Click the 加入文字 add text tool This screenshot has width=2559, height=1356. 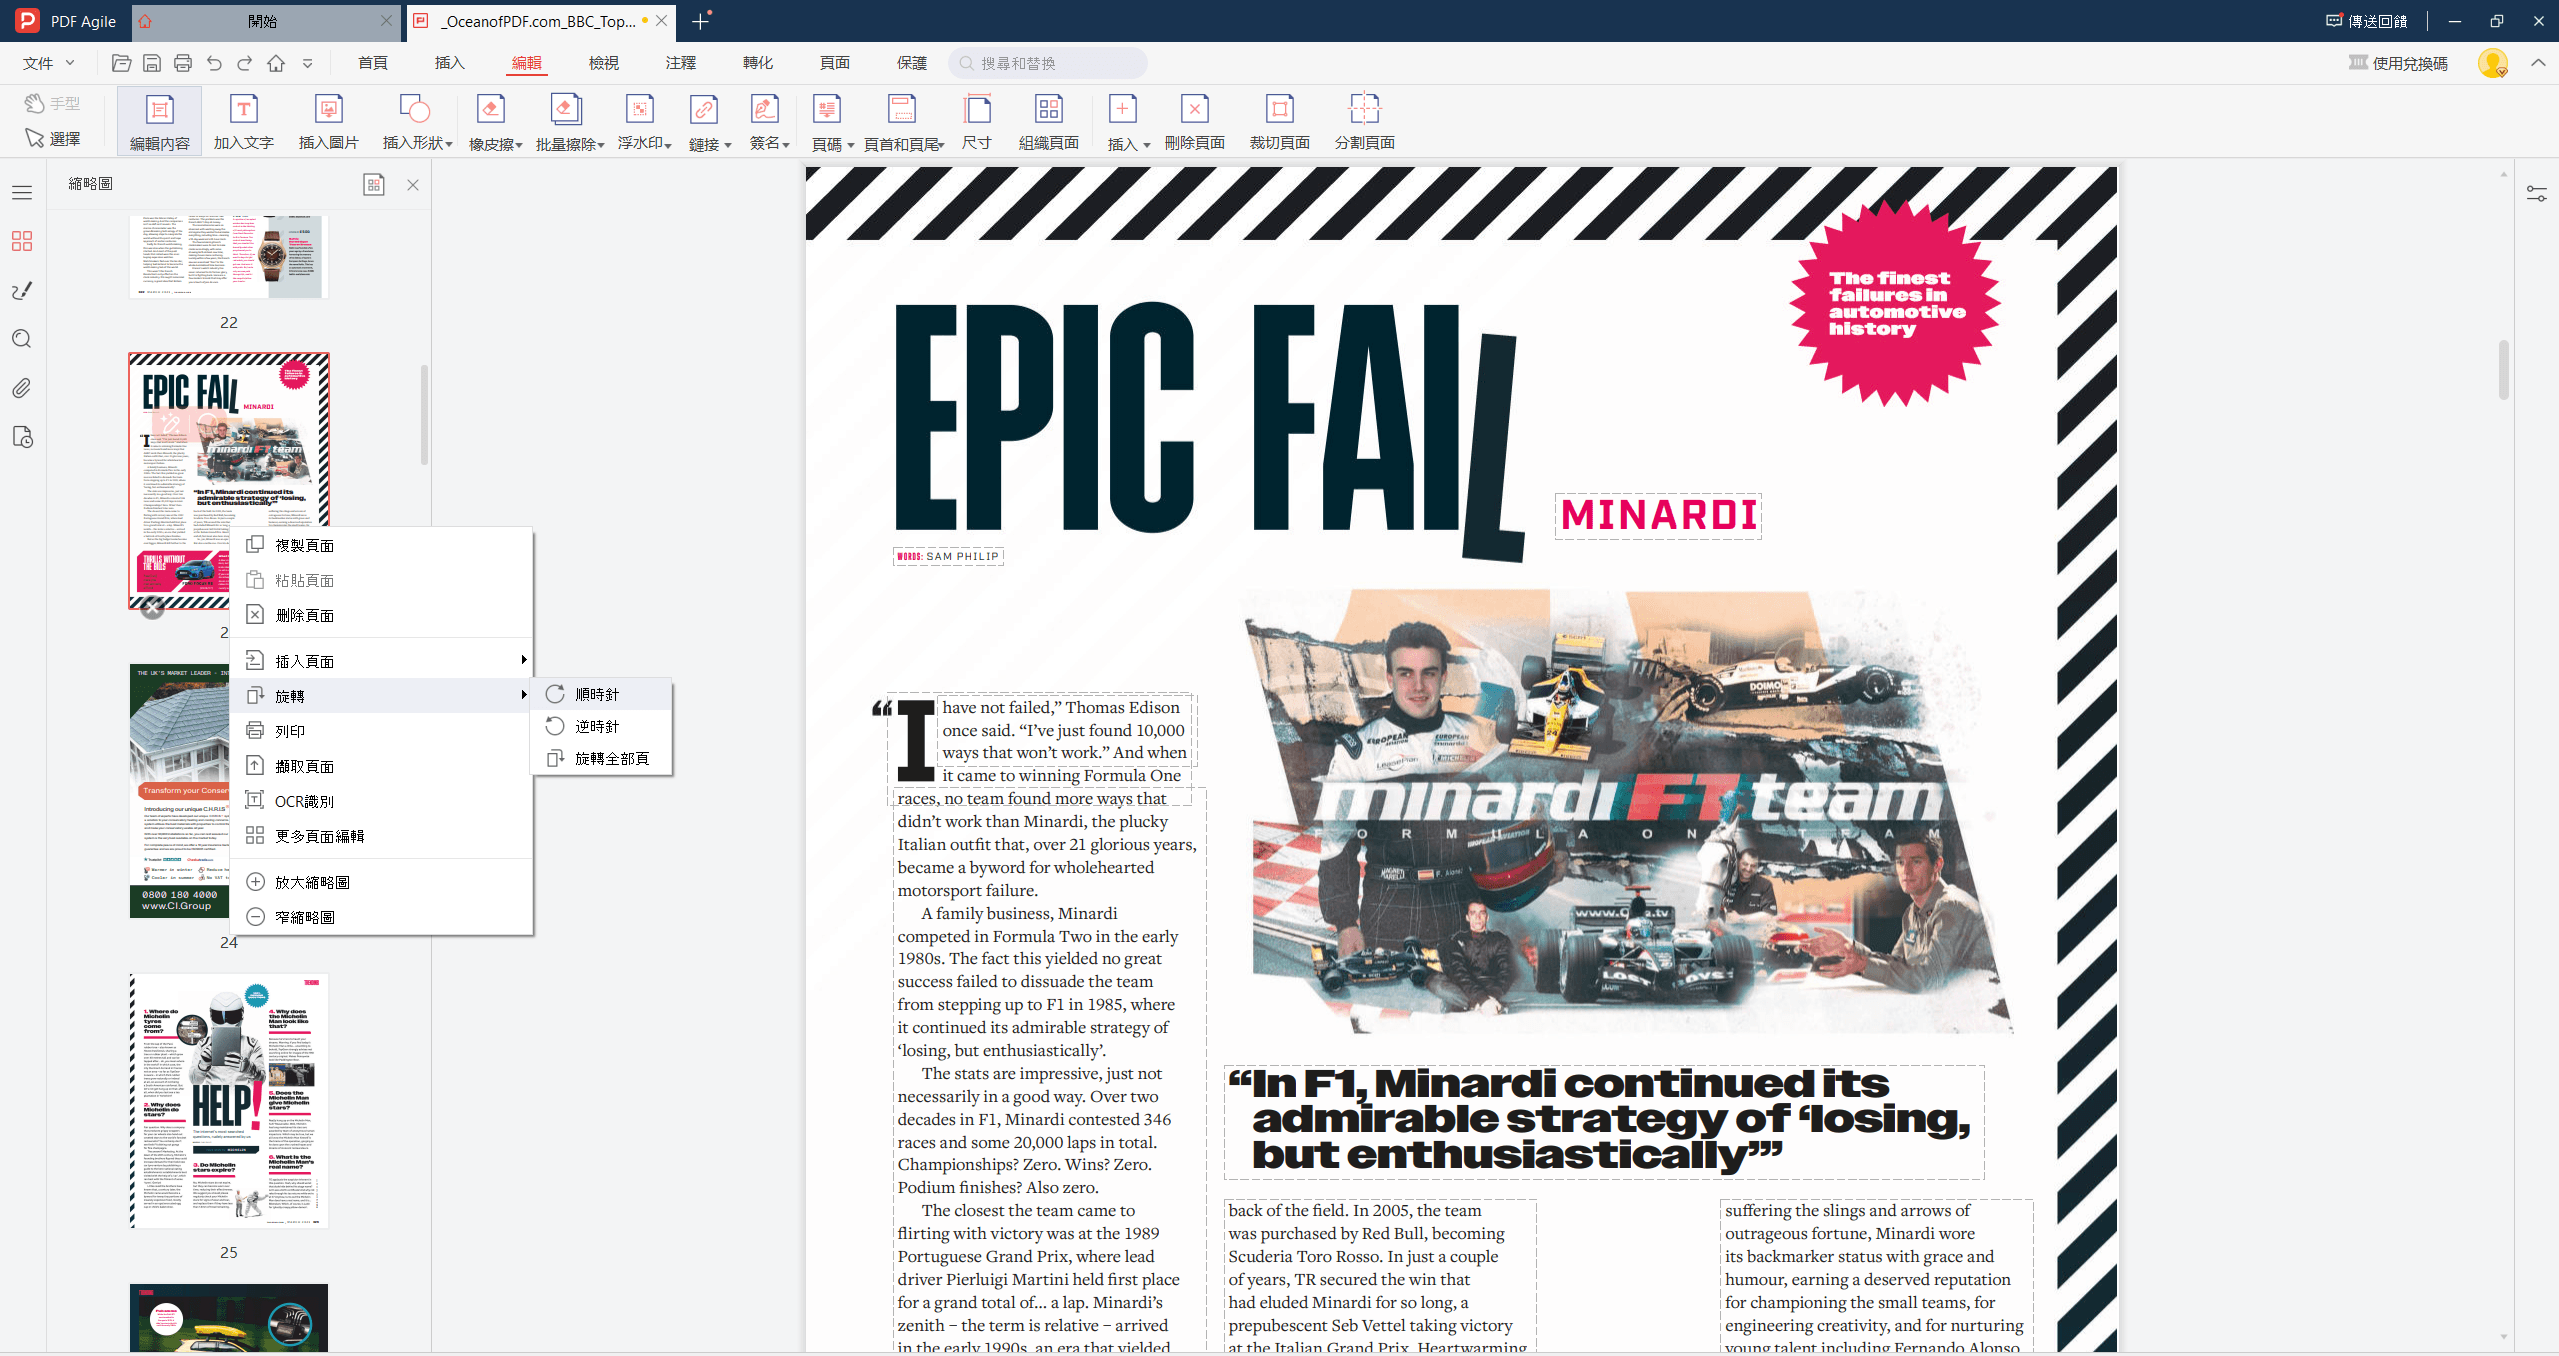point(243,122)
